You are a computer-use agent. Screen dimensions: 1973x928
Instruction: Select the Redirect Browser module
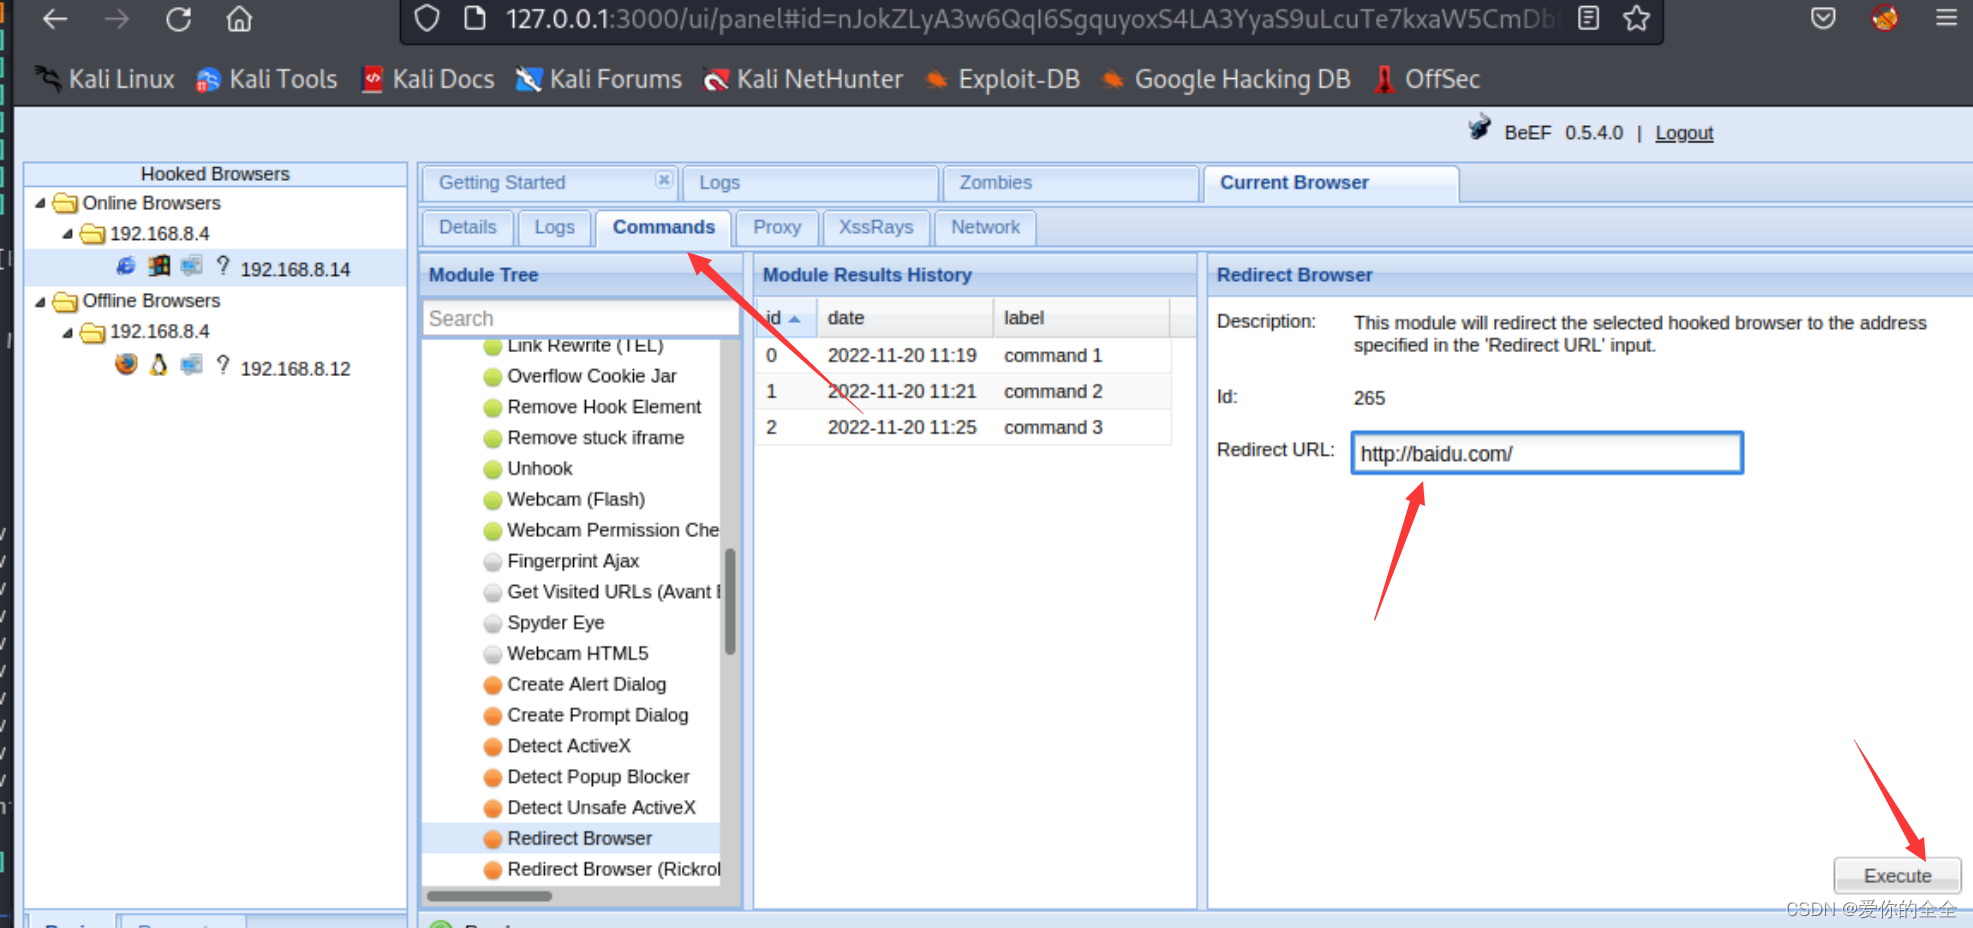(579, 838)
